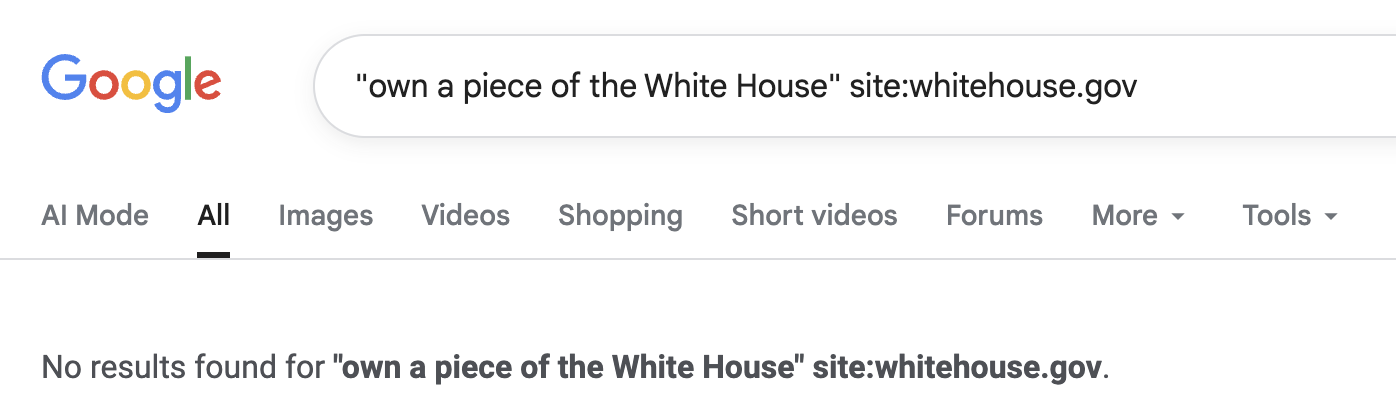Switch to Short videos tab
Viewport: 1396px width, 404px height.
tap(814, 215)
